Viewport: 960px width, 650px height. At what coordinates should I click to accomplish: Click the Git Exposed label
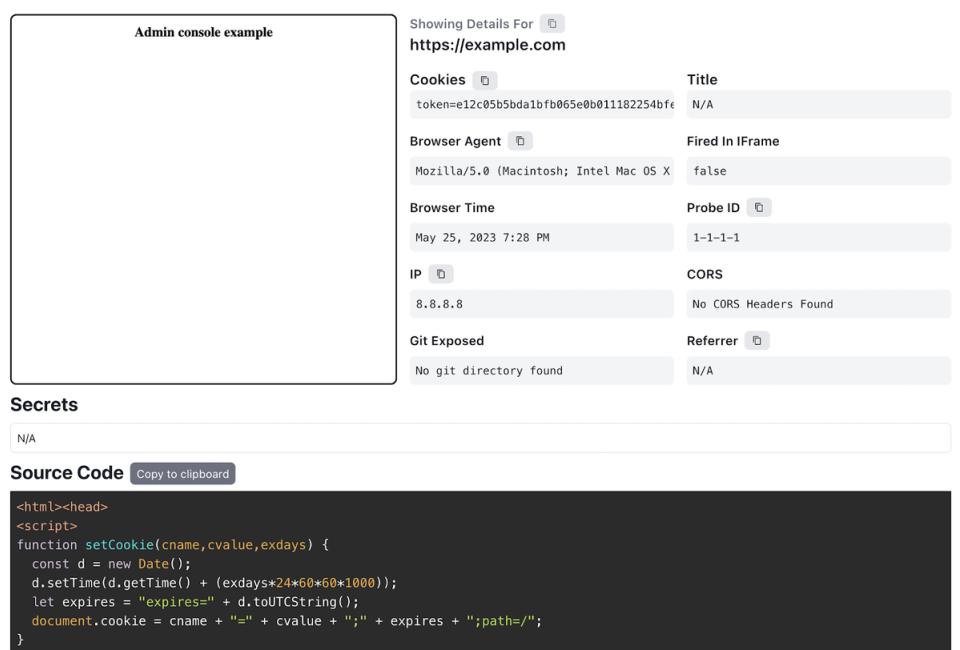447,341
